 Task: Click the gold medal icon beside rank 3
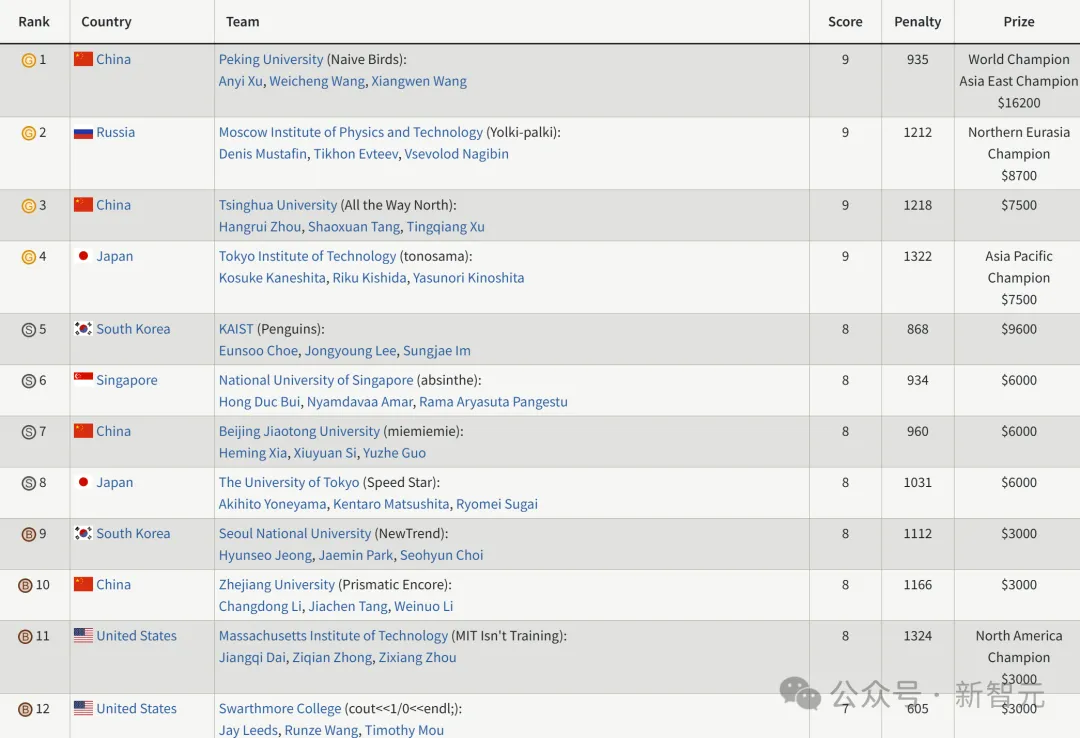point(29,205)
